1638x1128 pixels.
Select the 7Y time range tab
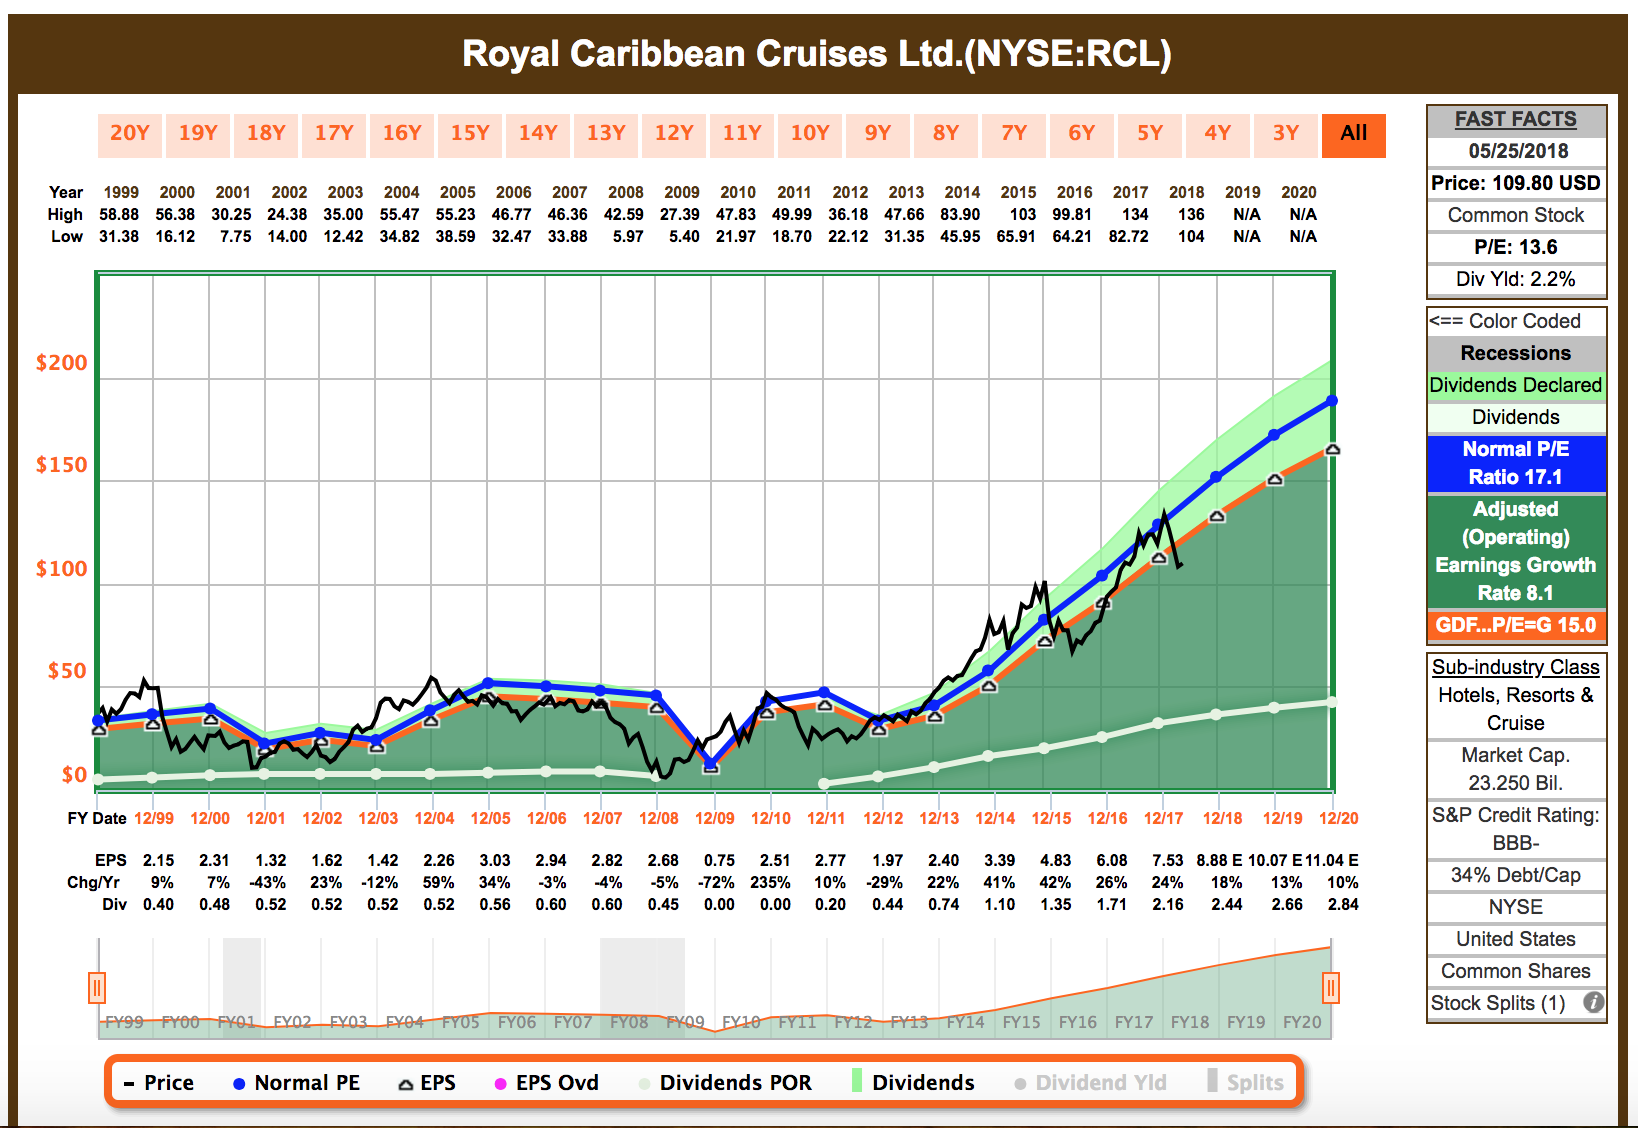(1014, 135)
